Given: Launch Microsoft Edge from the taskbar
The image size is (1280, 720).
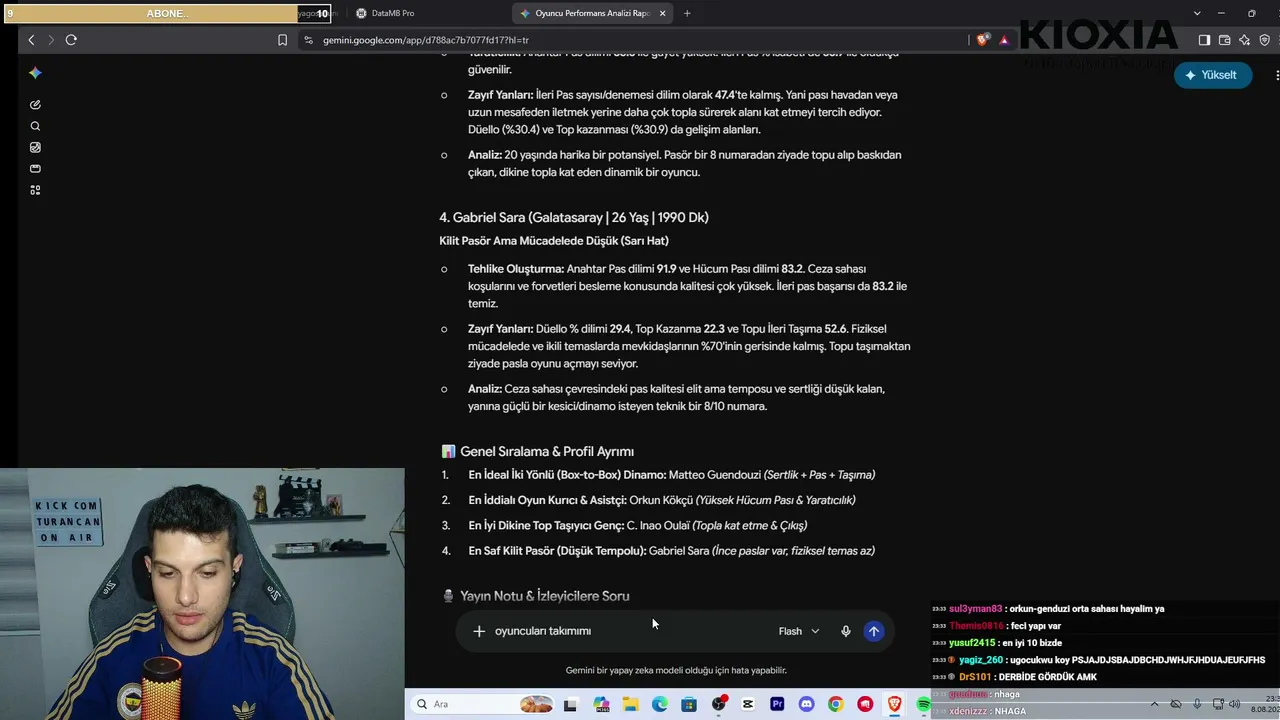Looking at the screenshot, I should [x=660, y=704].
